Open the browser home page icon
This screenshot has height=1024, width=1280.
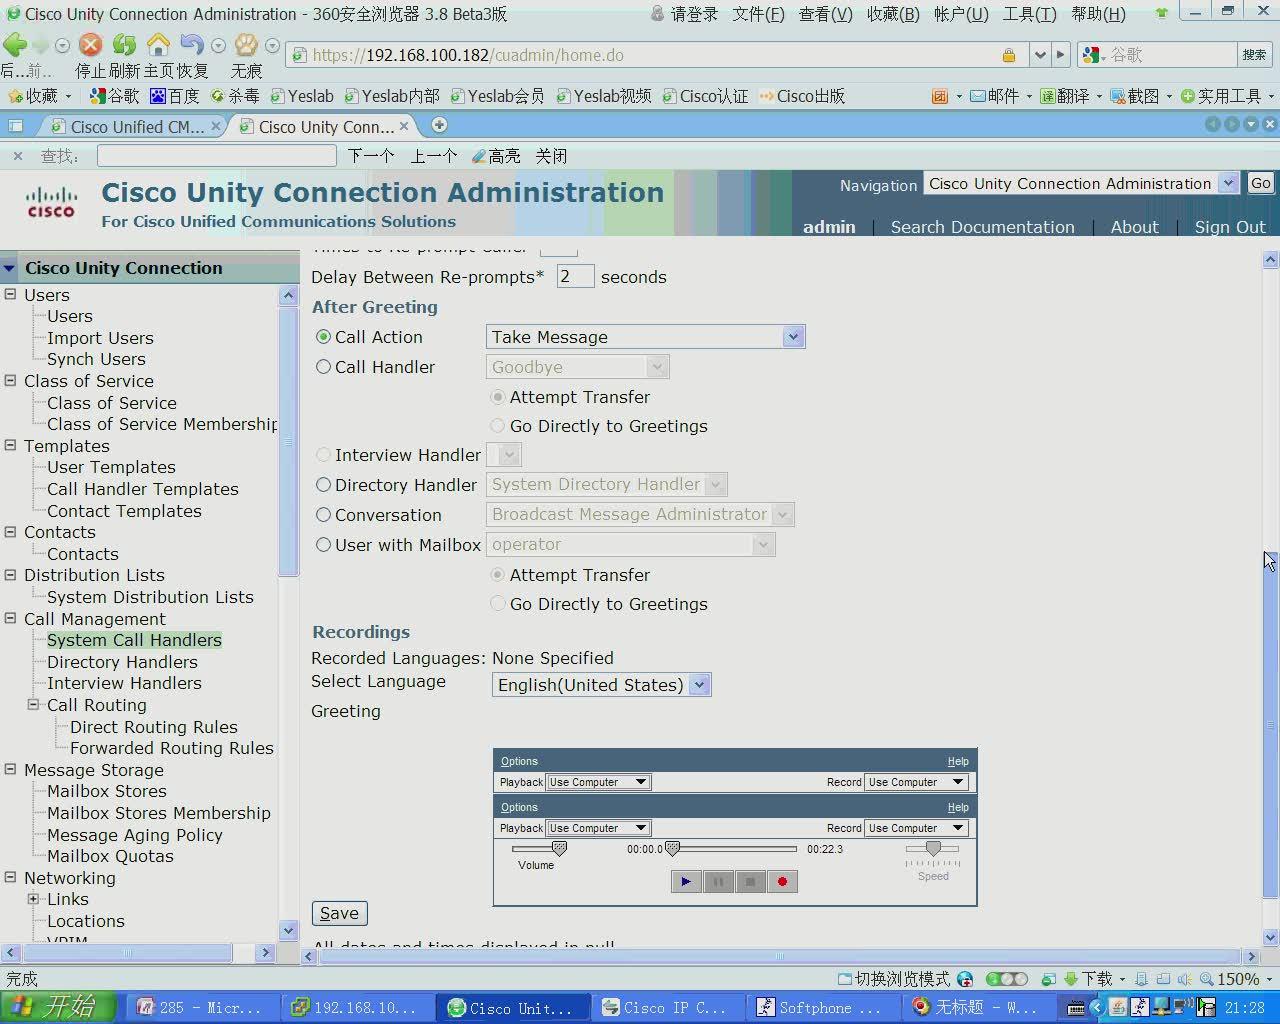coord(158,45)
